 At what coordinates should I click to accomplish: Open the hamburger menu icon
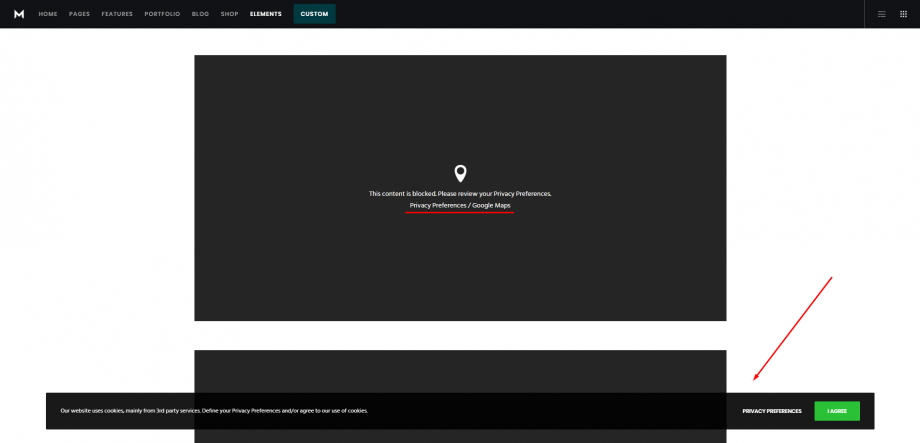coord(881,14)
